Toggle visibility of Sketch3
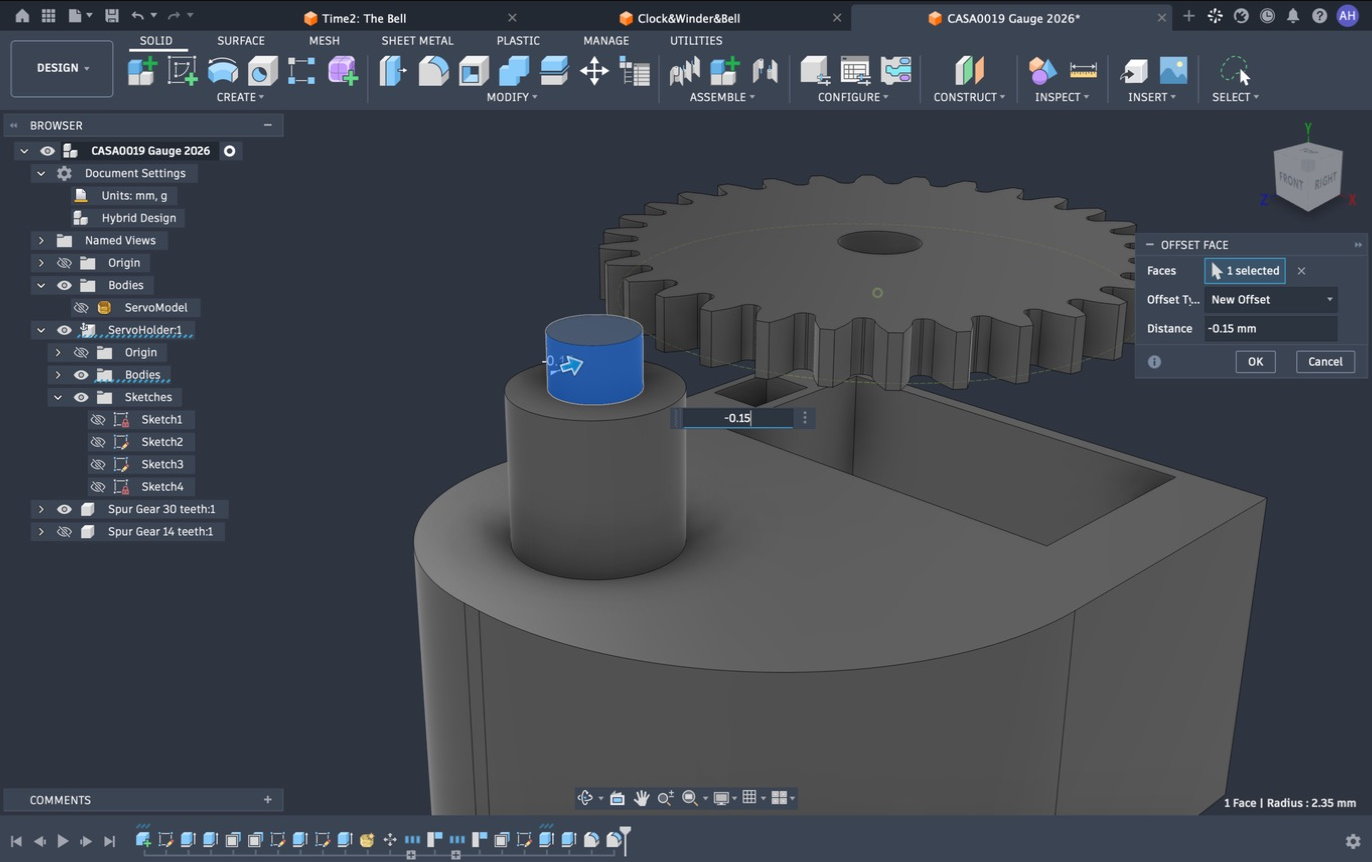The width and height of the screenshot is (1372, 862). (98, 465)
